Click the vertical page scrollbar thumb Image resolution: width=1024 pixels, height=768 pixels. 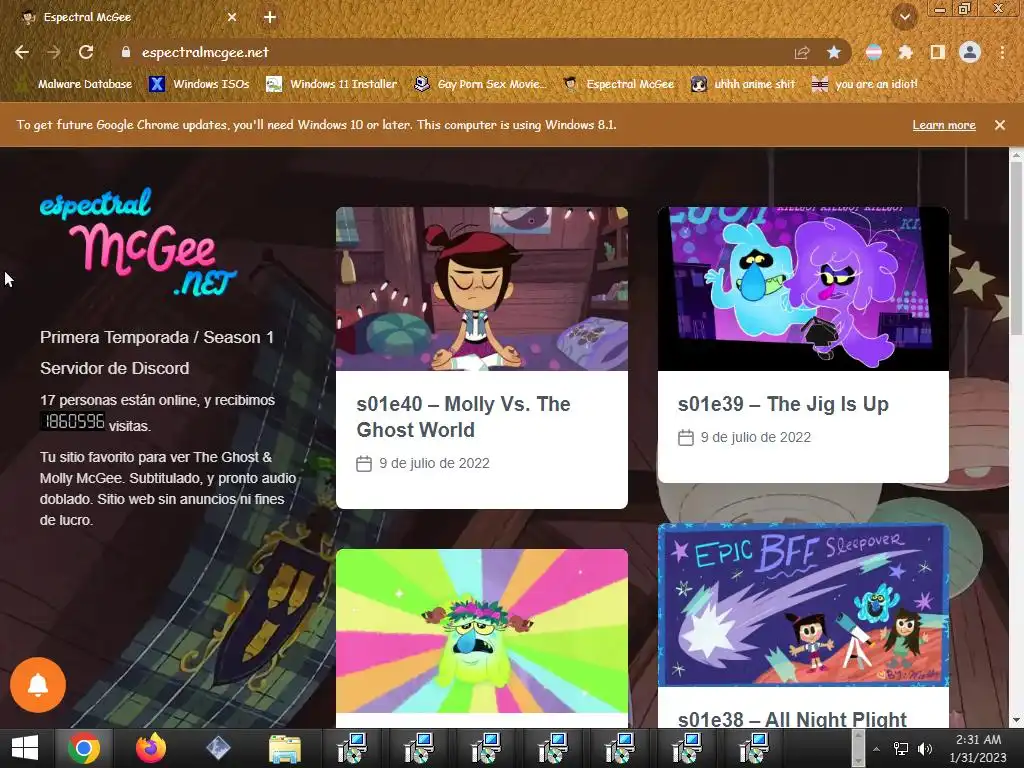coord(1016,248)
